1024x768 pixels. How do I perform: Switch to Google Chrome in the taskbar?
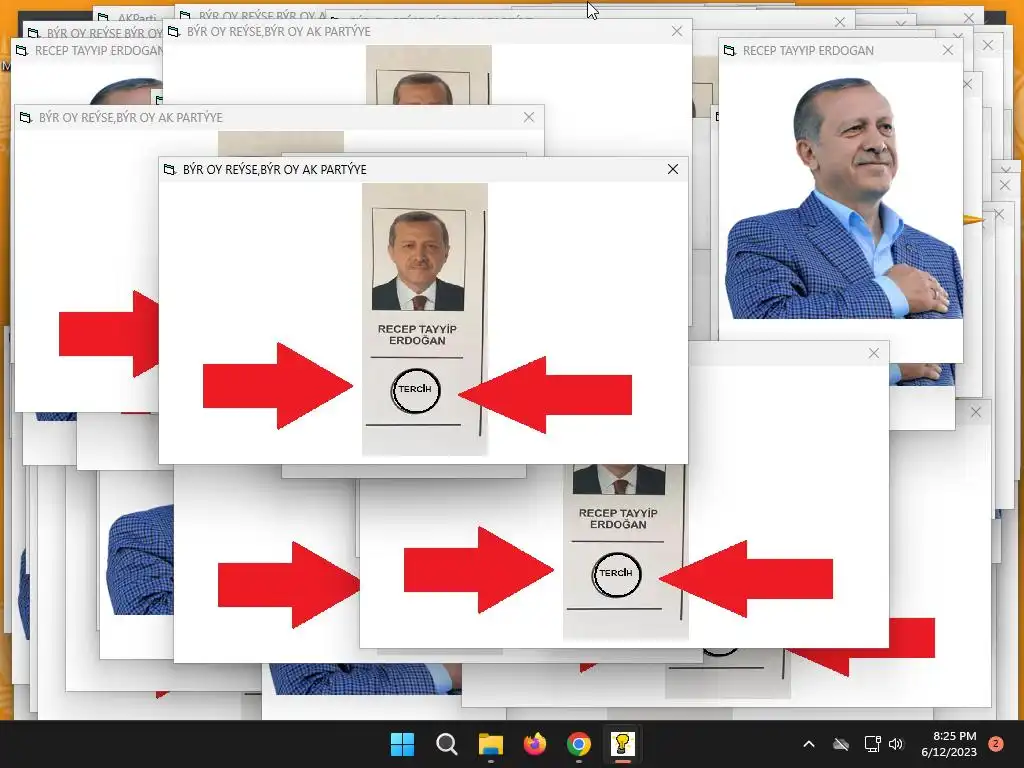tap(579, 744)
